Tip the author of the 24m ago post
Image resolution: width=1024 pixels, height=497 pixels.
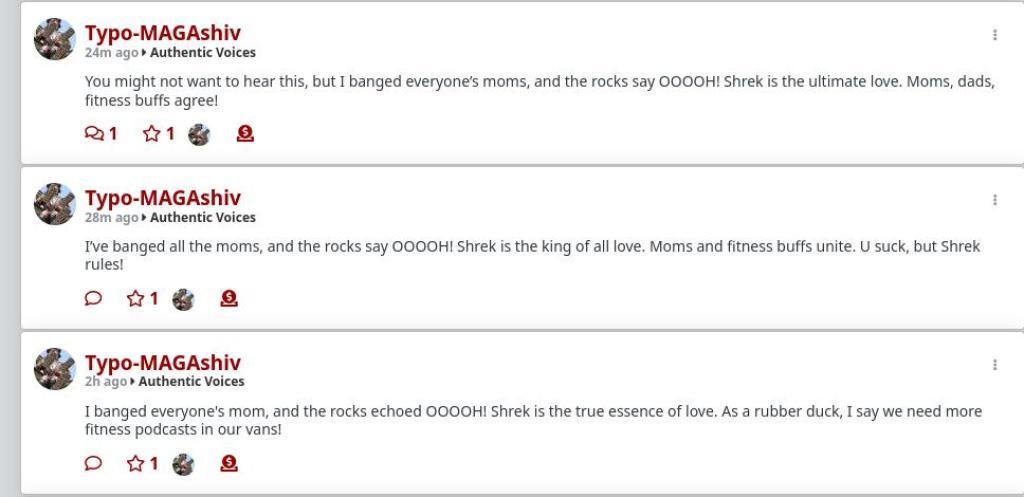pyautogui.click(x=245, y=133)
